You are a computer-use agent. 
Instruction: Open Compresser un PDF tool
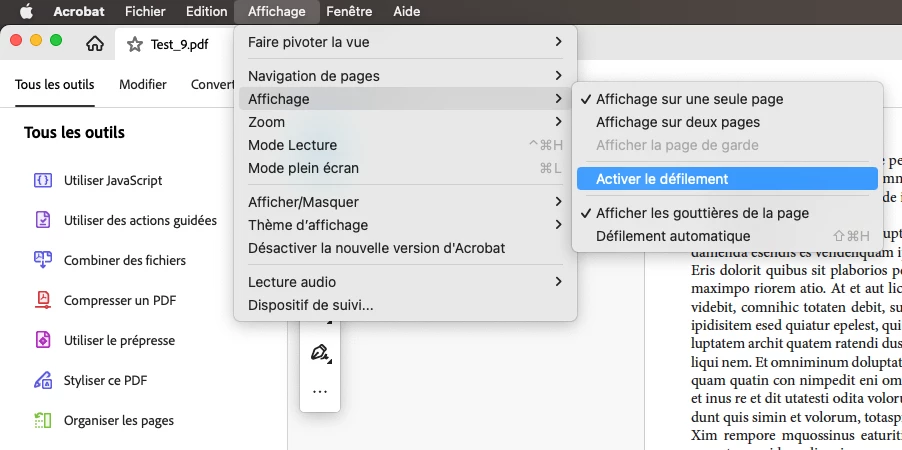(120, 300)
